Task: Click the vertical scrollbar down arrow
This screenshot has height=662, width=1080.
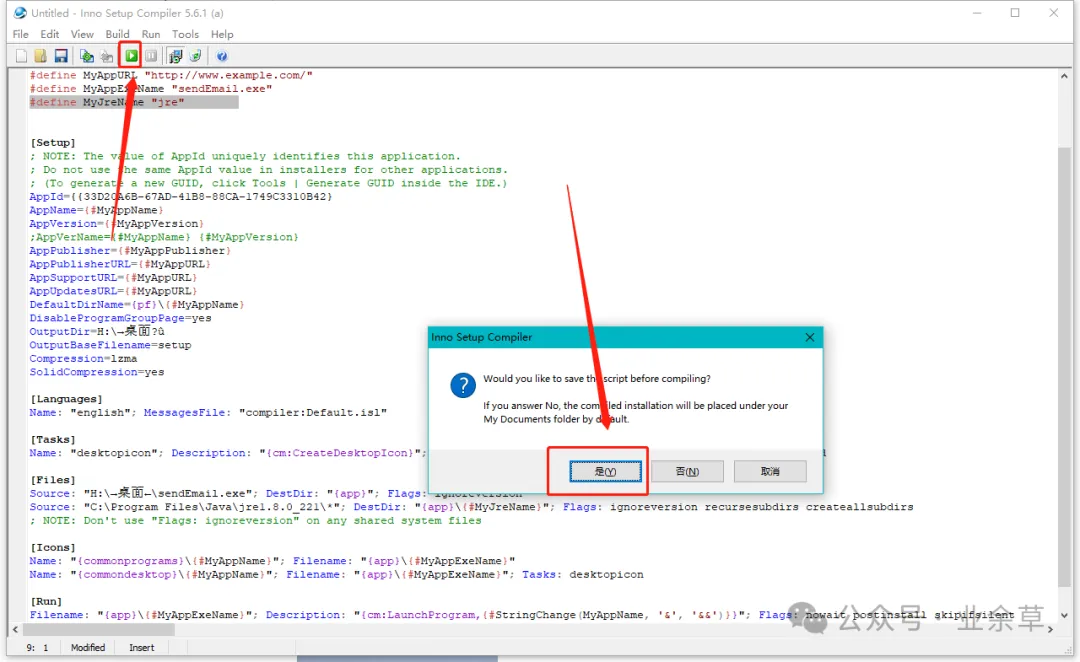Action: pos(1064,615)
